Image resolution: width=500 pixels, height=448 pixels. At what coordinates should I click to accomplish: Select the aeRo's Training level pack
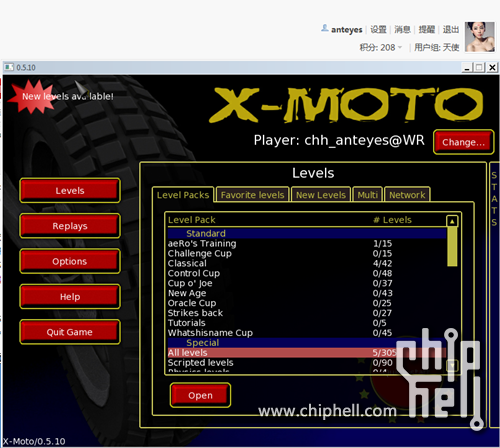pos(307,243)
